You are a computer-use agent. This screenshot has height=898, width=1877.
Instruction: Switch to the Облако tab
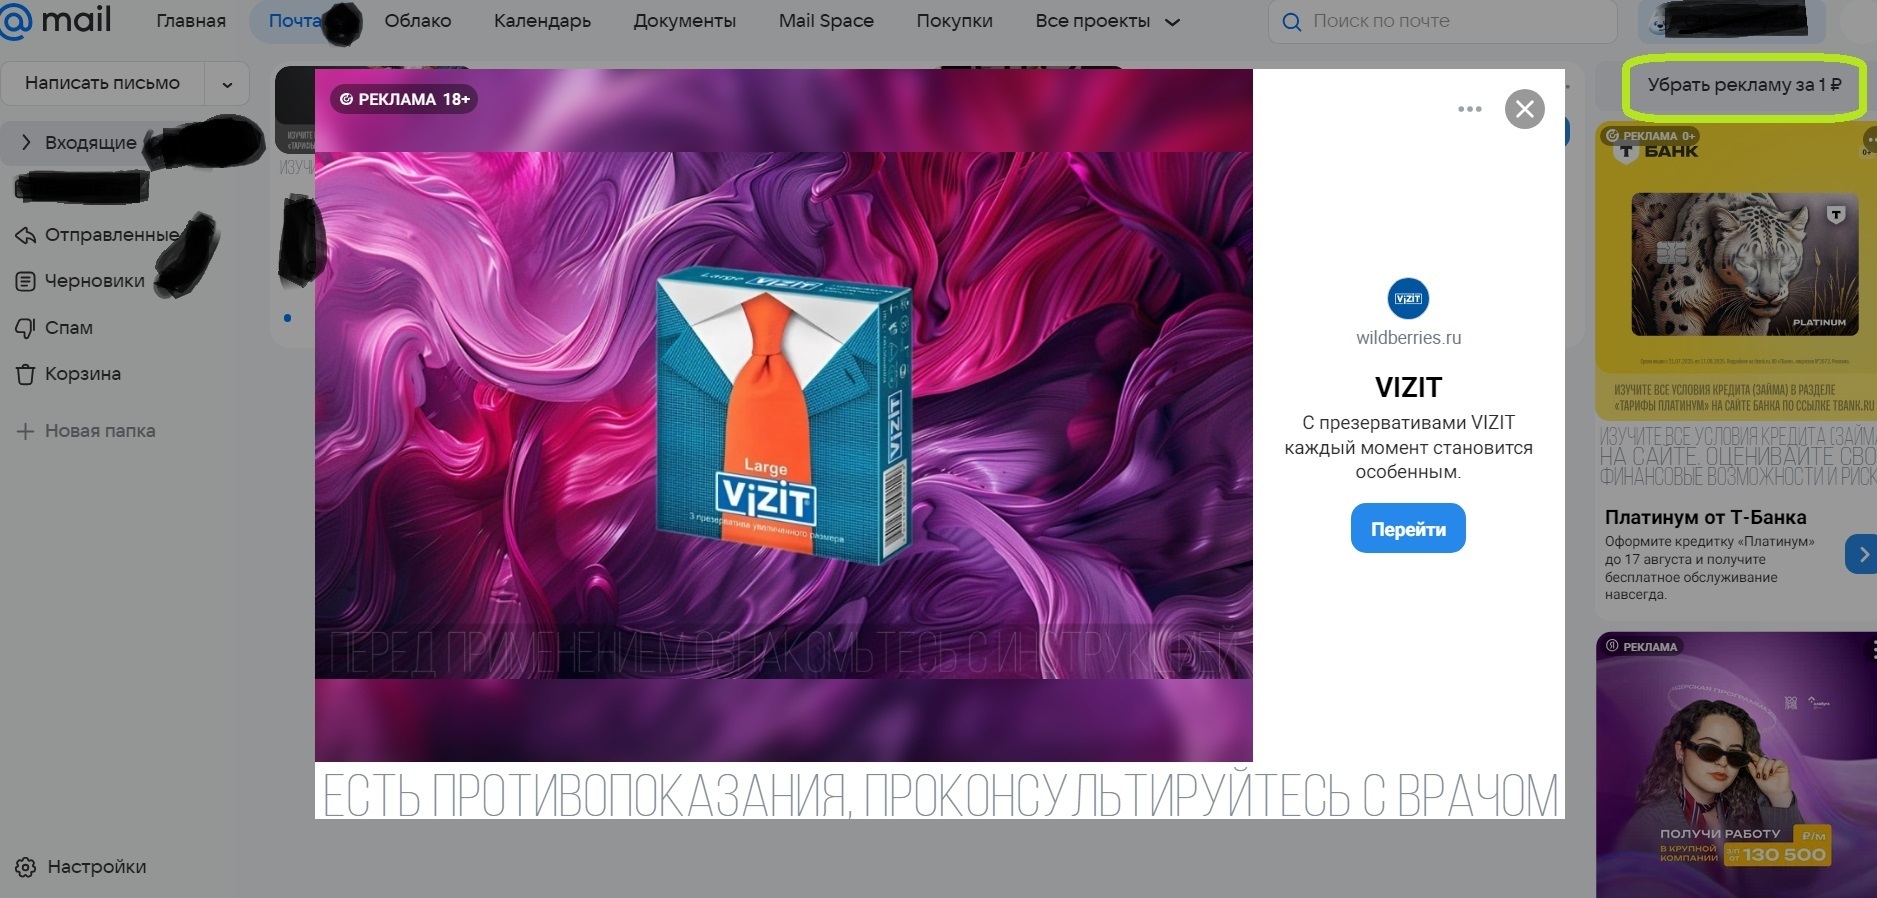click(x=418, y=21)
